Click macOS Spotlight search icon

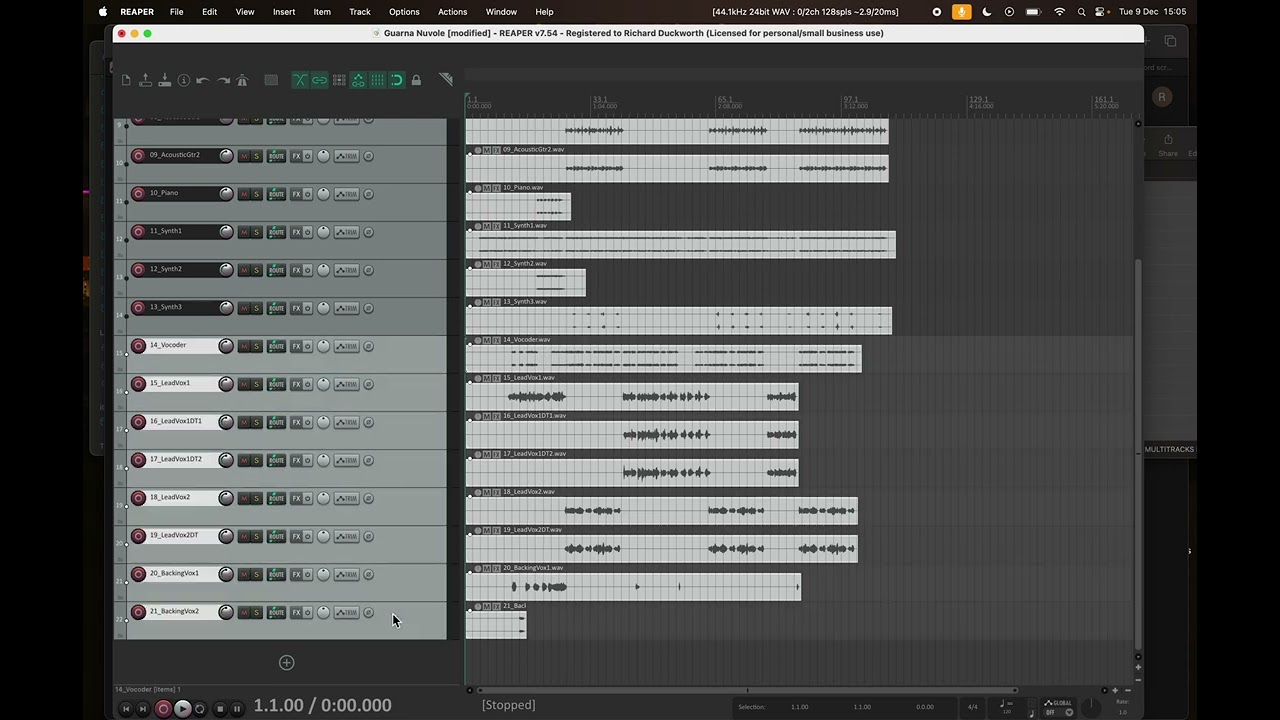click(1081, 12)
